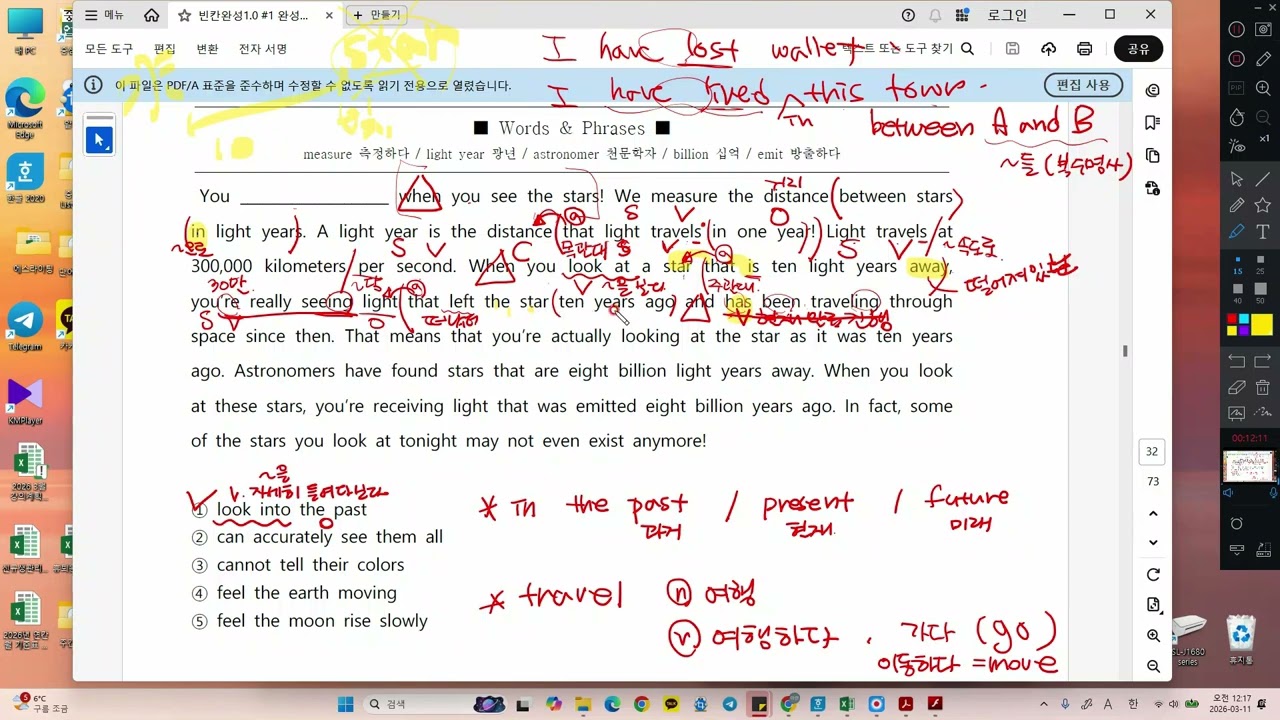Select the star shape tool
The width and height of the screenshot is (1280, 720).
[x=1263, y=205]
